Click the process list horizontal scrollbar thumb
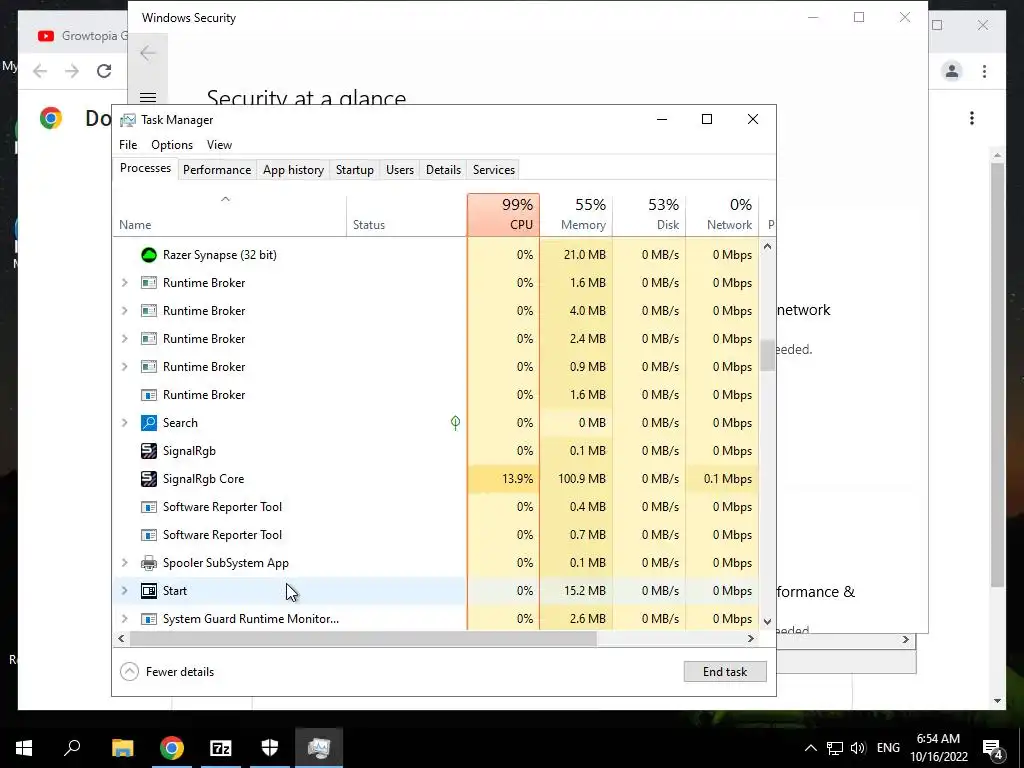 coord(363,639)
